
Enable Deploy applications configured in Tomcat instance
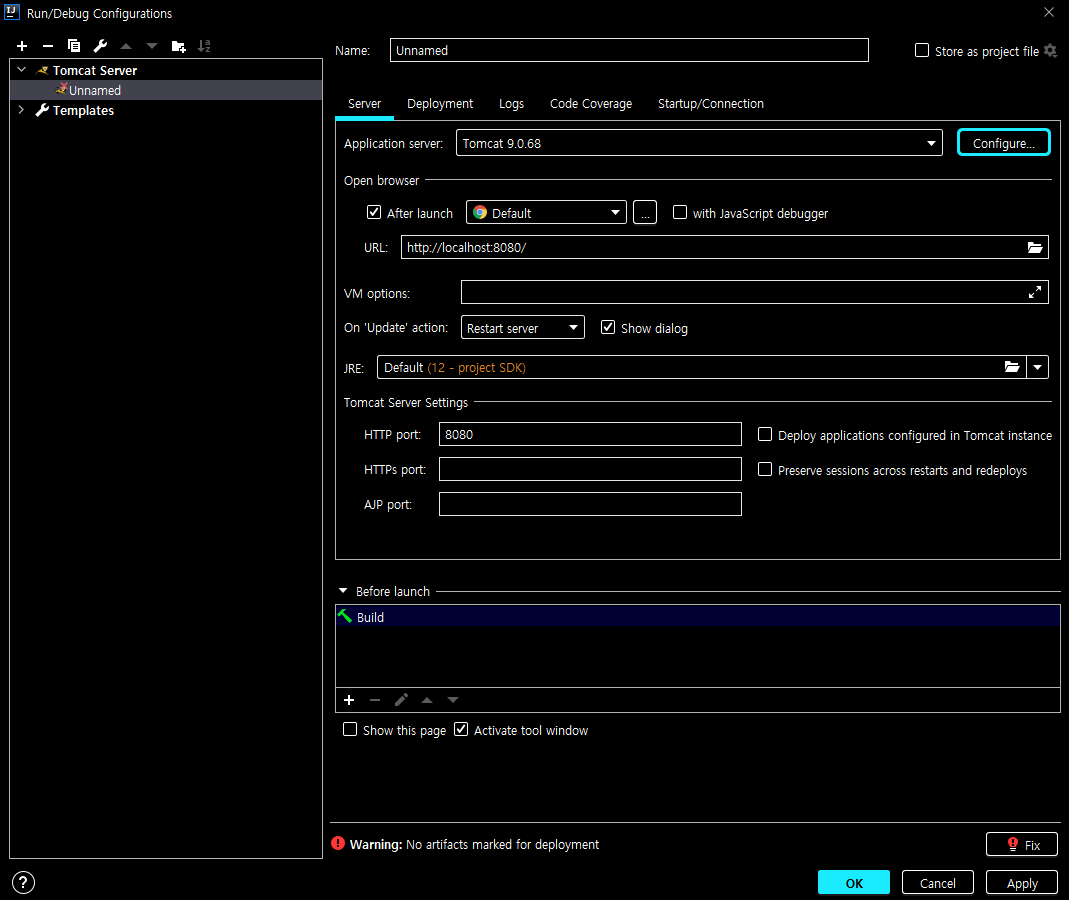click(x=765, y=434)
